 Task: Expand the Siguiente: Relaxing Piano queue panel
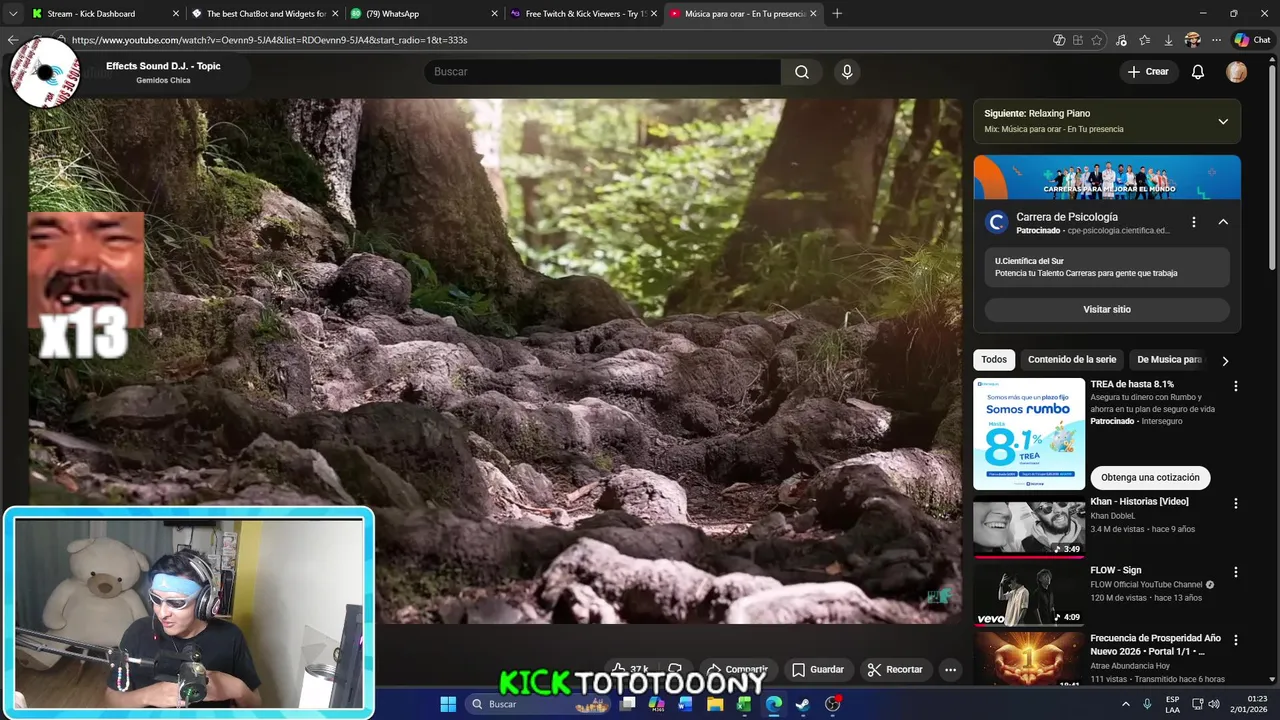click(x=1222, y=122)
